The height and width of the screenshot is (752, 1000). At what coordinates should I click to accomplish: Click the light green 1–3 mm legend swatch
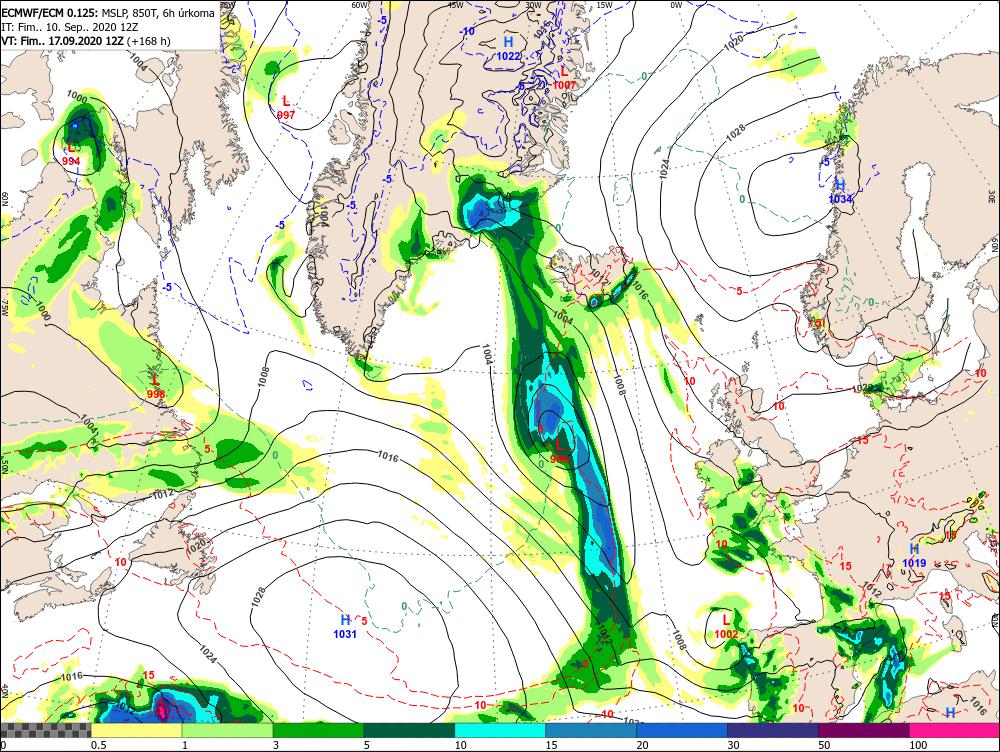pyautogui.click(x=227, y=730)
